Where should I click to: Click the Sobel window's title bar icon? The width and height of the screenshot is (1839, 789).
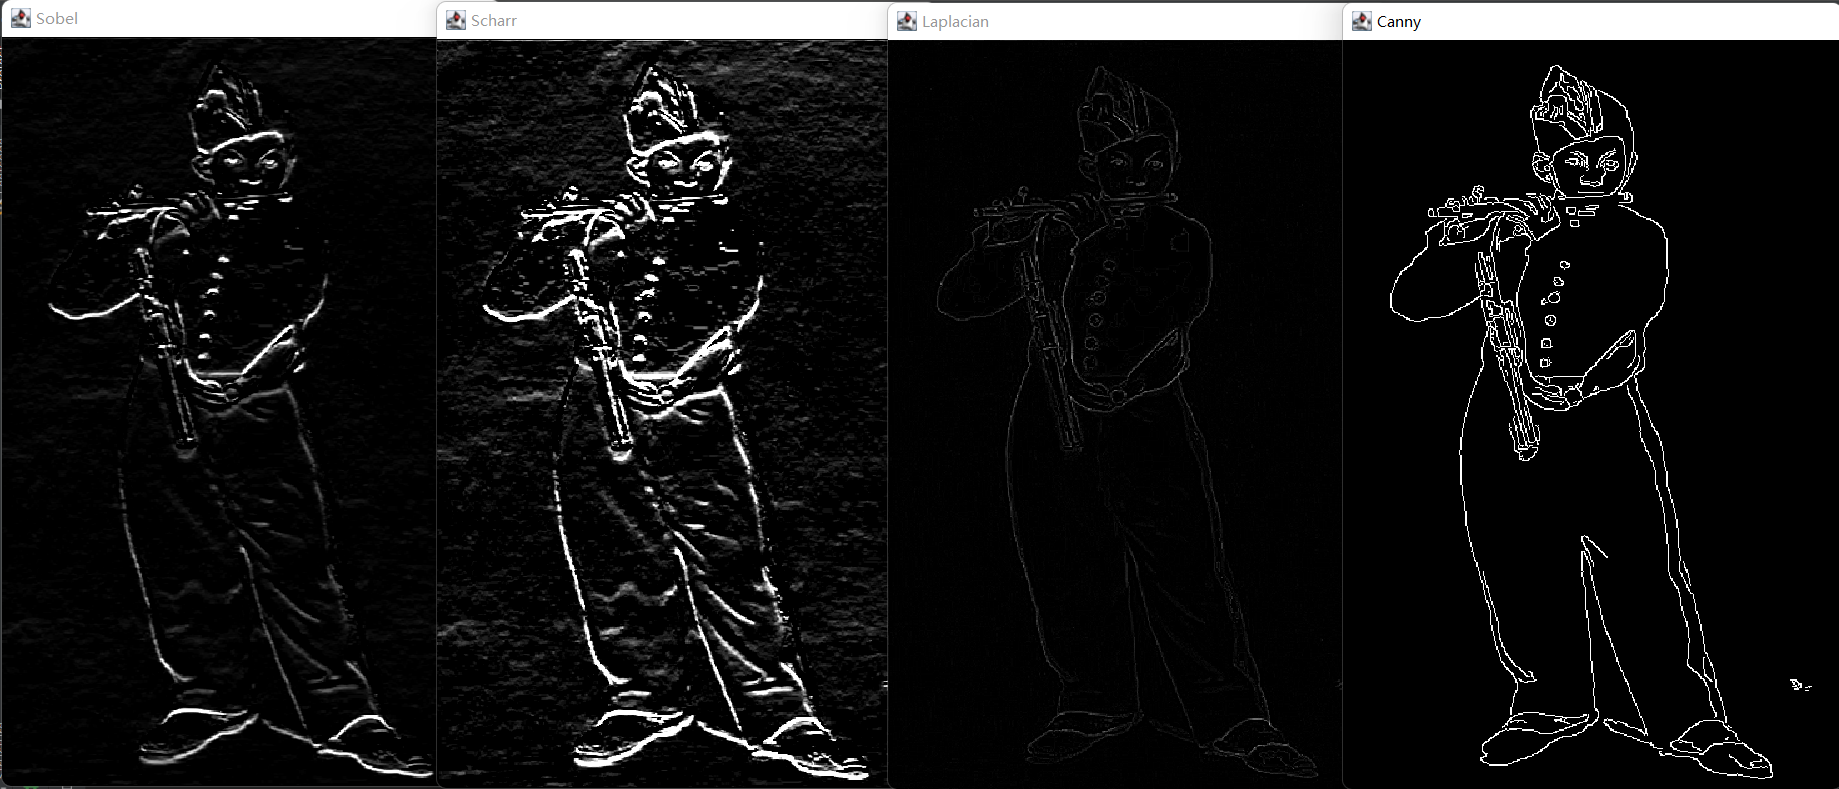[x=20, y=18]
